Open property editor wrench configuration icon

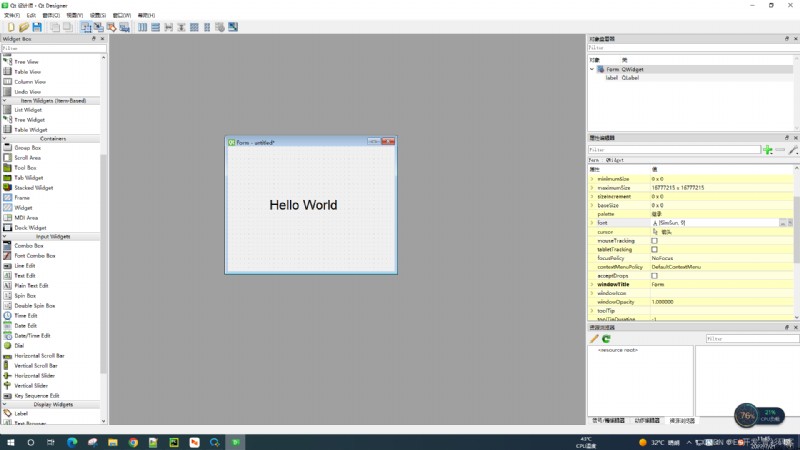click(x=793, y=149)
